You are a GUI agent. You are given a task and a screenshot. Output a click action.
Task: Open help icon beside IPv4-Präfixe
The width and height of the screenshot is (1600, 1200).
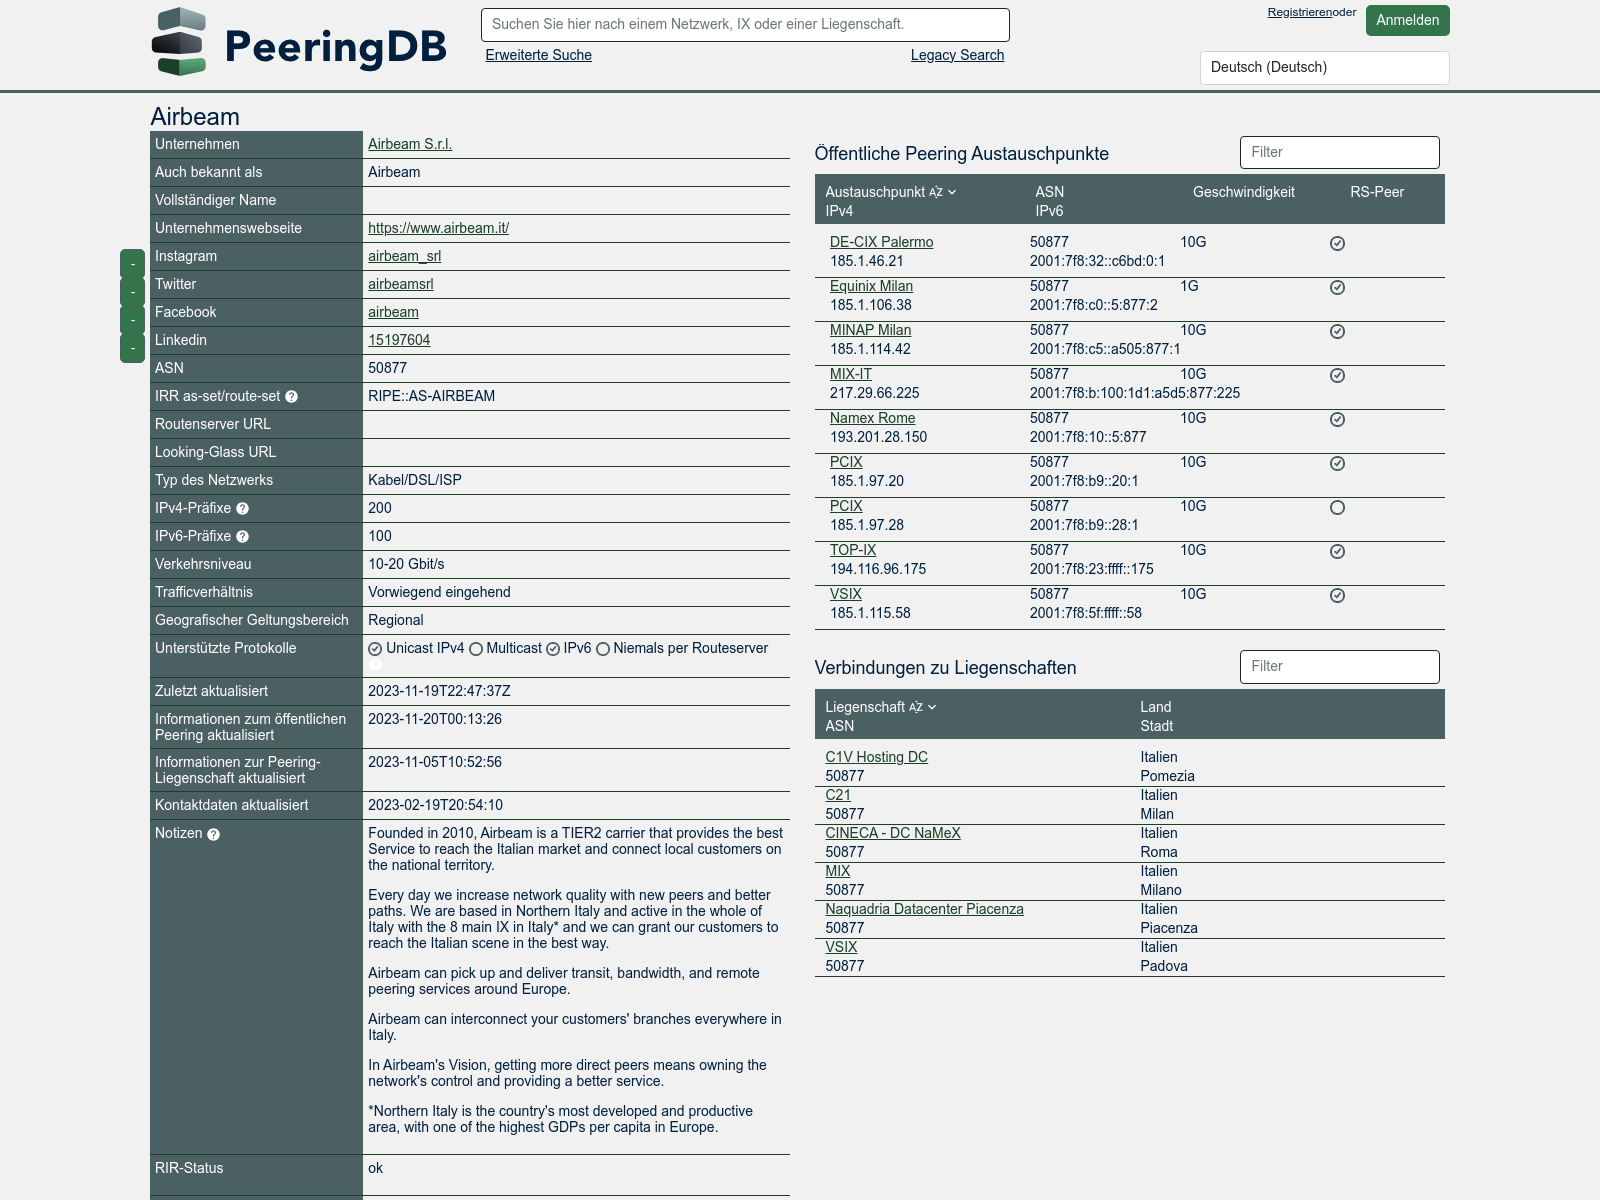pyautogui.click(x=242, y=509)
